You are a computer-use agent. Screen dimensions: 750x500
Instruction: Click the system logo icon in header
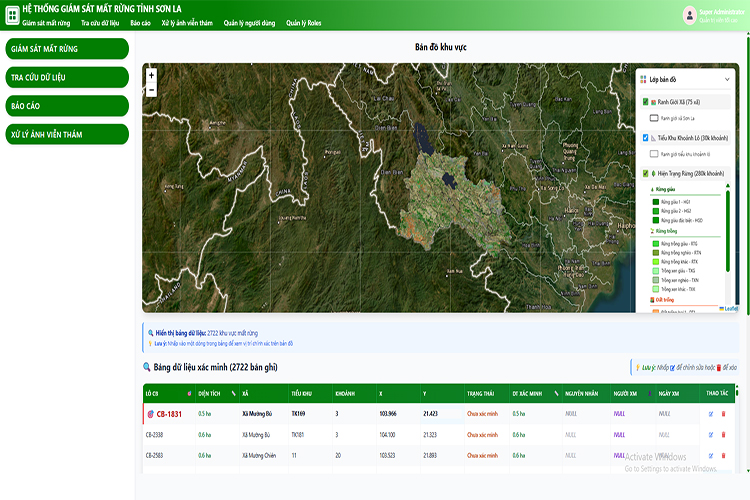pyautogui.click(x=11, y=14)
